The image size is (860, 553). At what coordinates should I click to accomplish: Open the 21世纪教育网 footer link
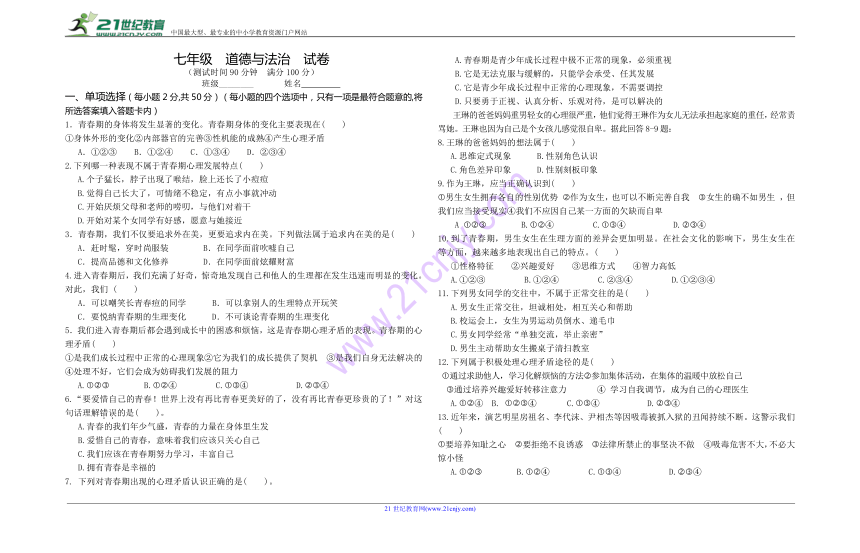coord(430,509)
